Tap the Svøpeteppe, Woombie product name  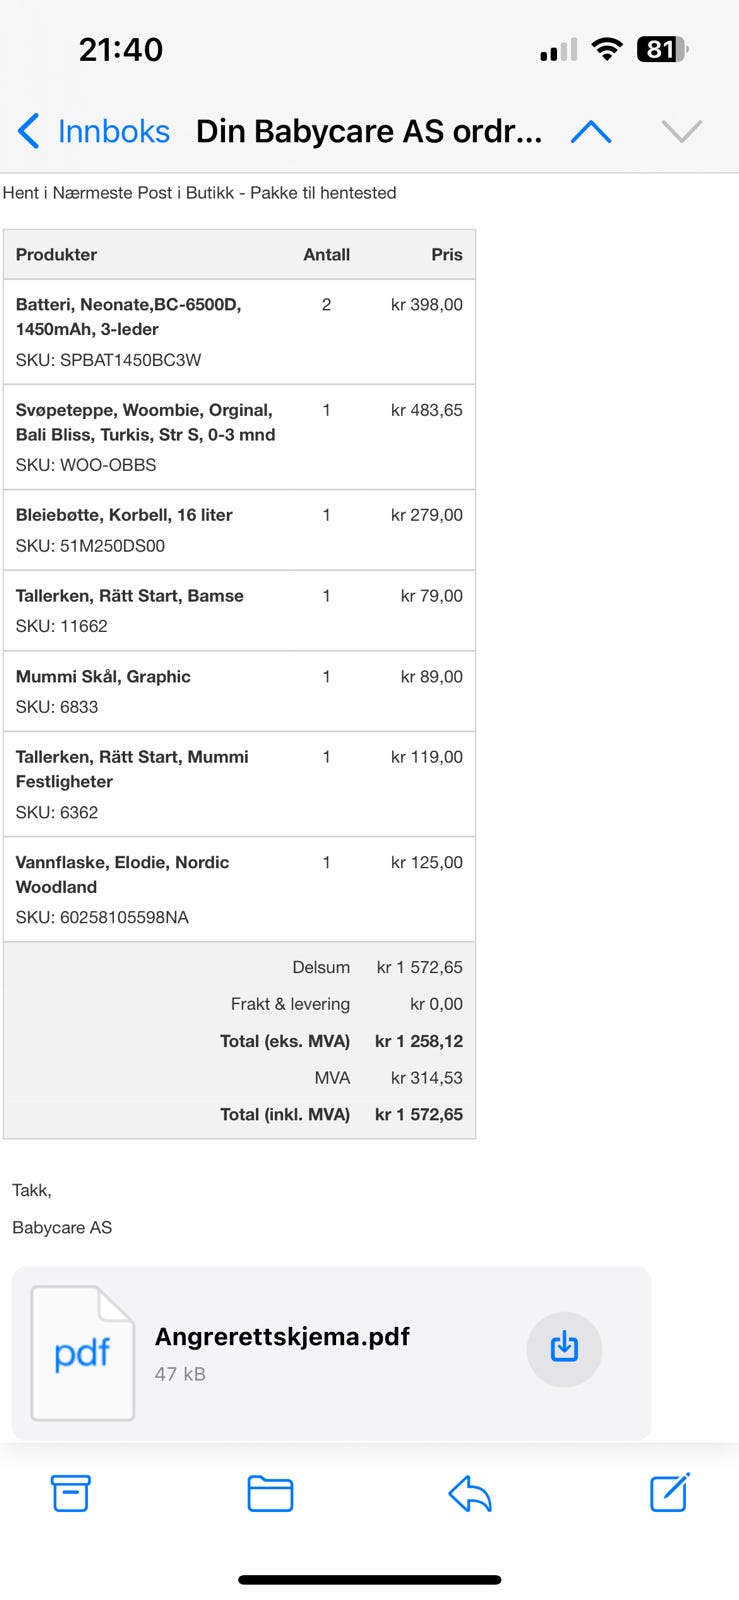coord(145,422)
